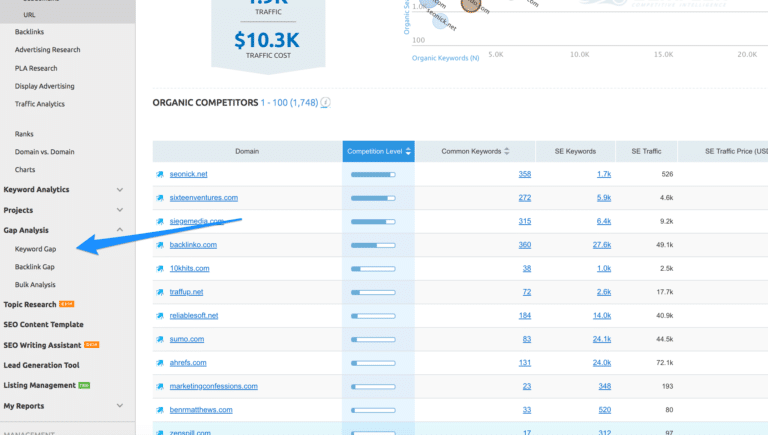Open Keyword Gap tool

point(35,249)
